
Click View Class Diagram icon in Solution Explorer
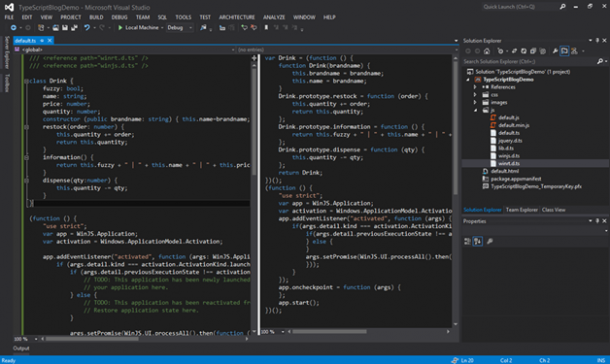click(574, 51)
